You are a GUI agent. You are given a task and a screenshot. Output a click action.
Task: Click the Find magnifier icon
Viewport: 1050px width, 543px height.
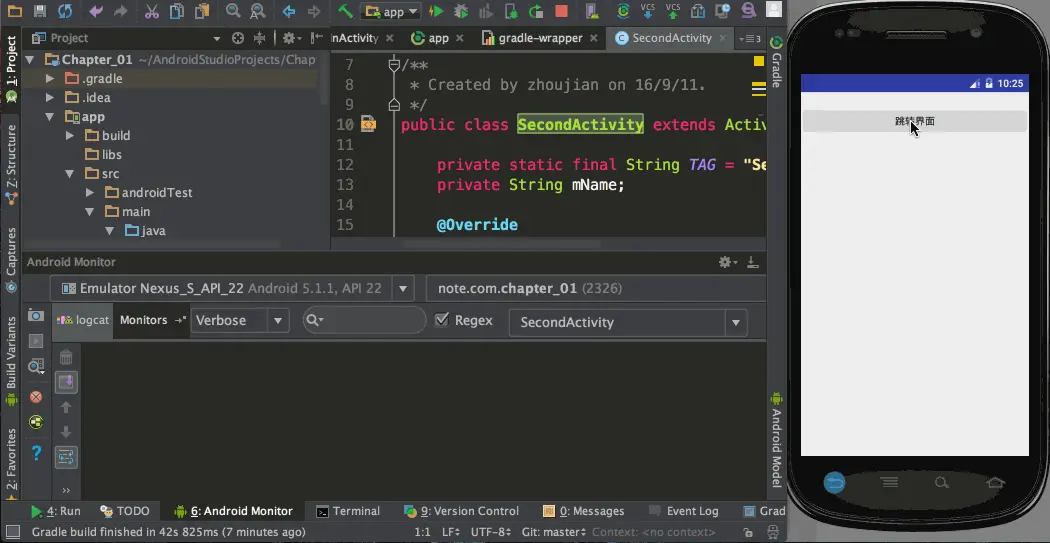click(x=232, y=11)
